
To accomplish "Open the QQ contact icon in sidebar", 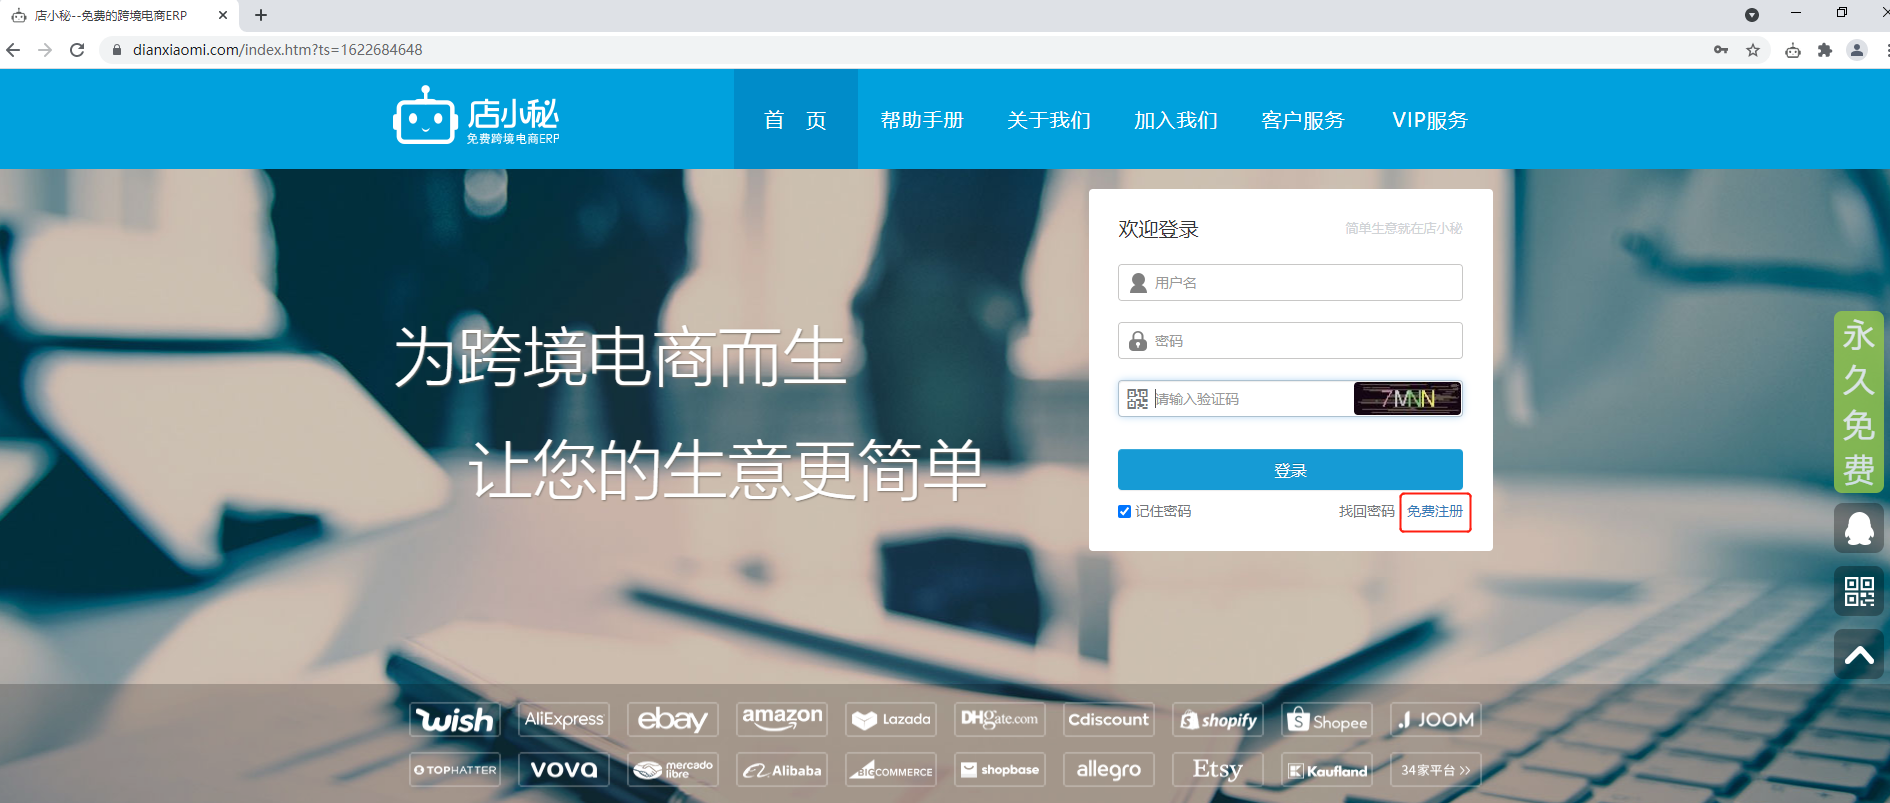I will coord(1859,527).
